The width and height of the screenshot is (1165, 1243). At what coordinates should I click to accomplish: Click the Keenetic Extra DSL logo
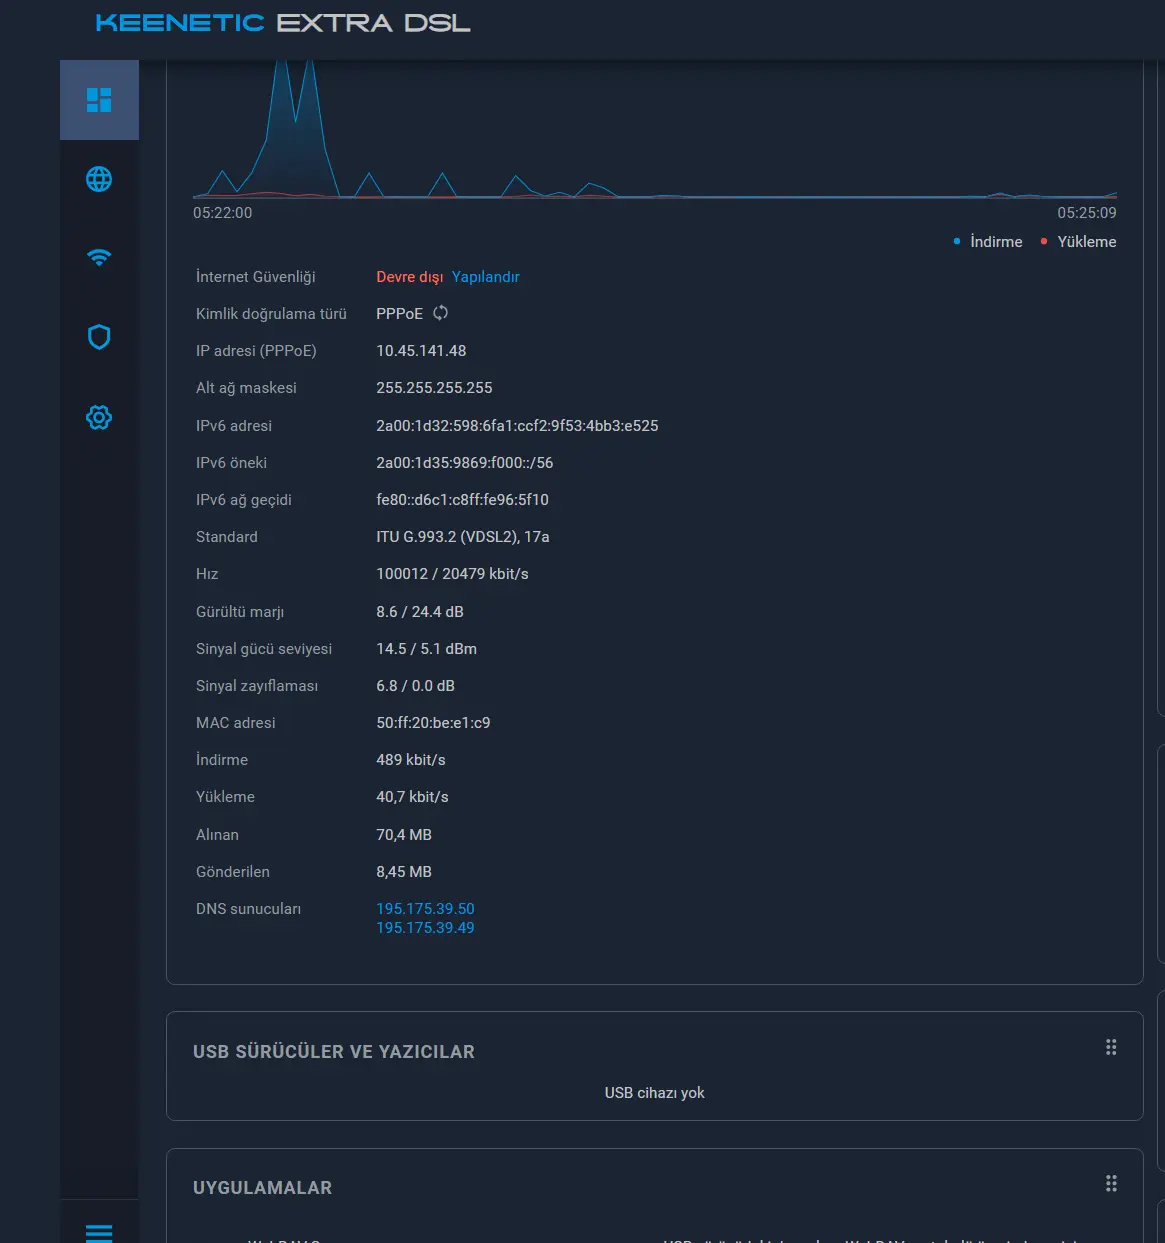283,23
